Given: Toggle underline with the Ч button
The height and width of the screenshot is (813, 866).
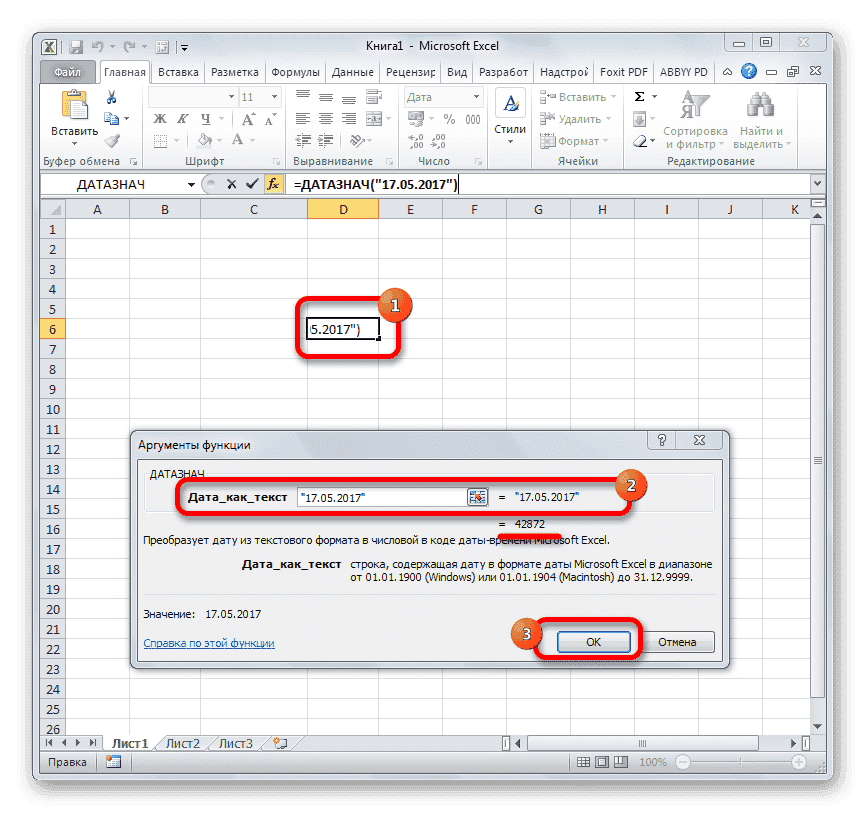Looking at the screenshot, I should (207, 116).
